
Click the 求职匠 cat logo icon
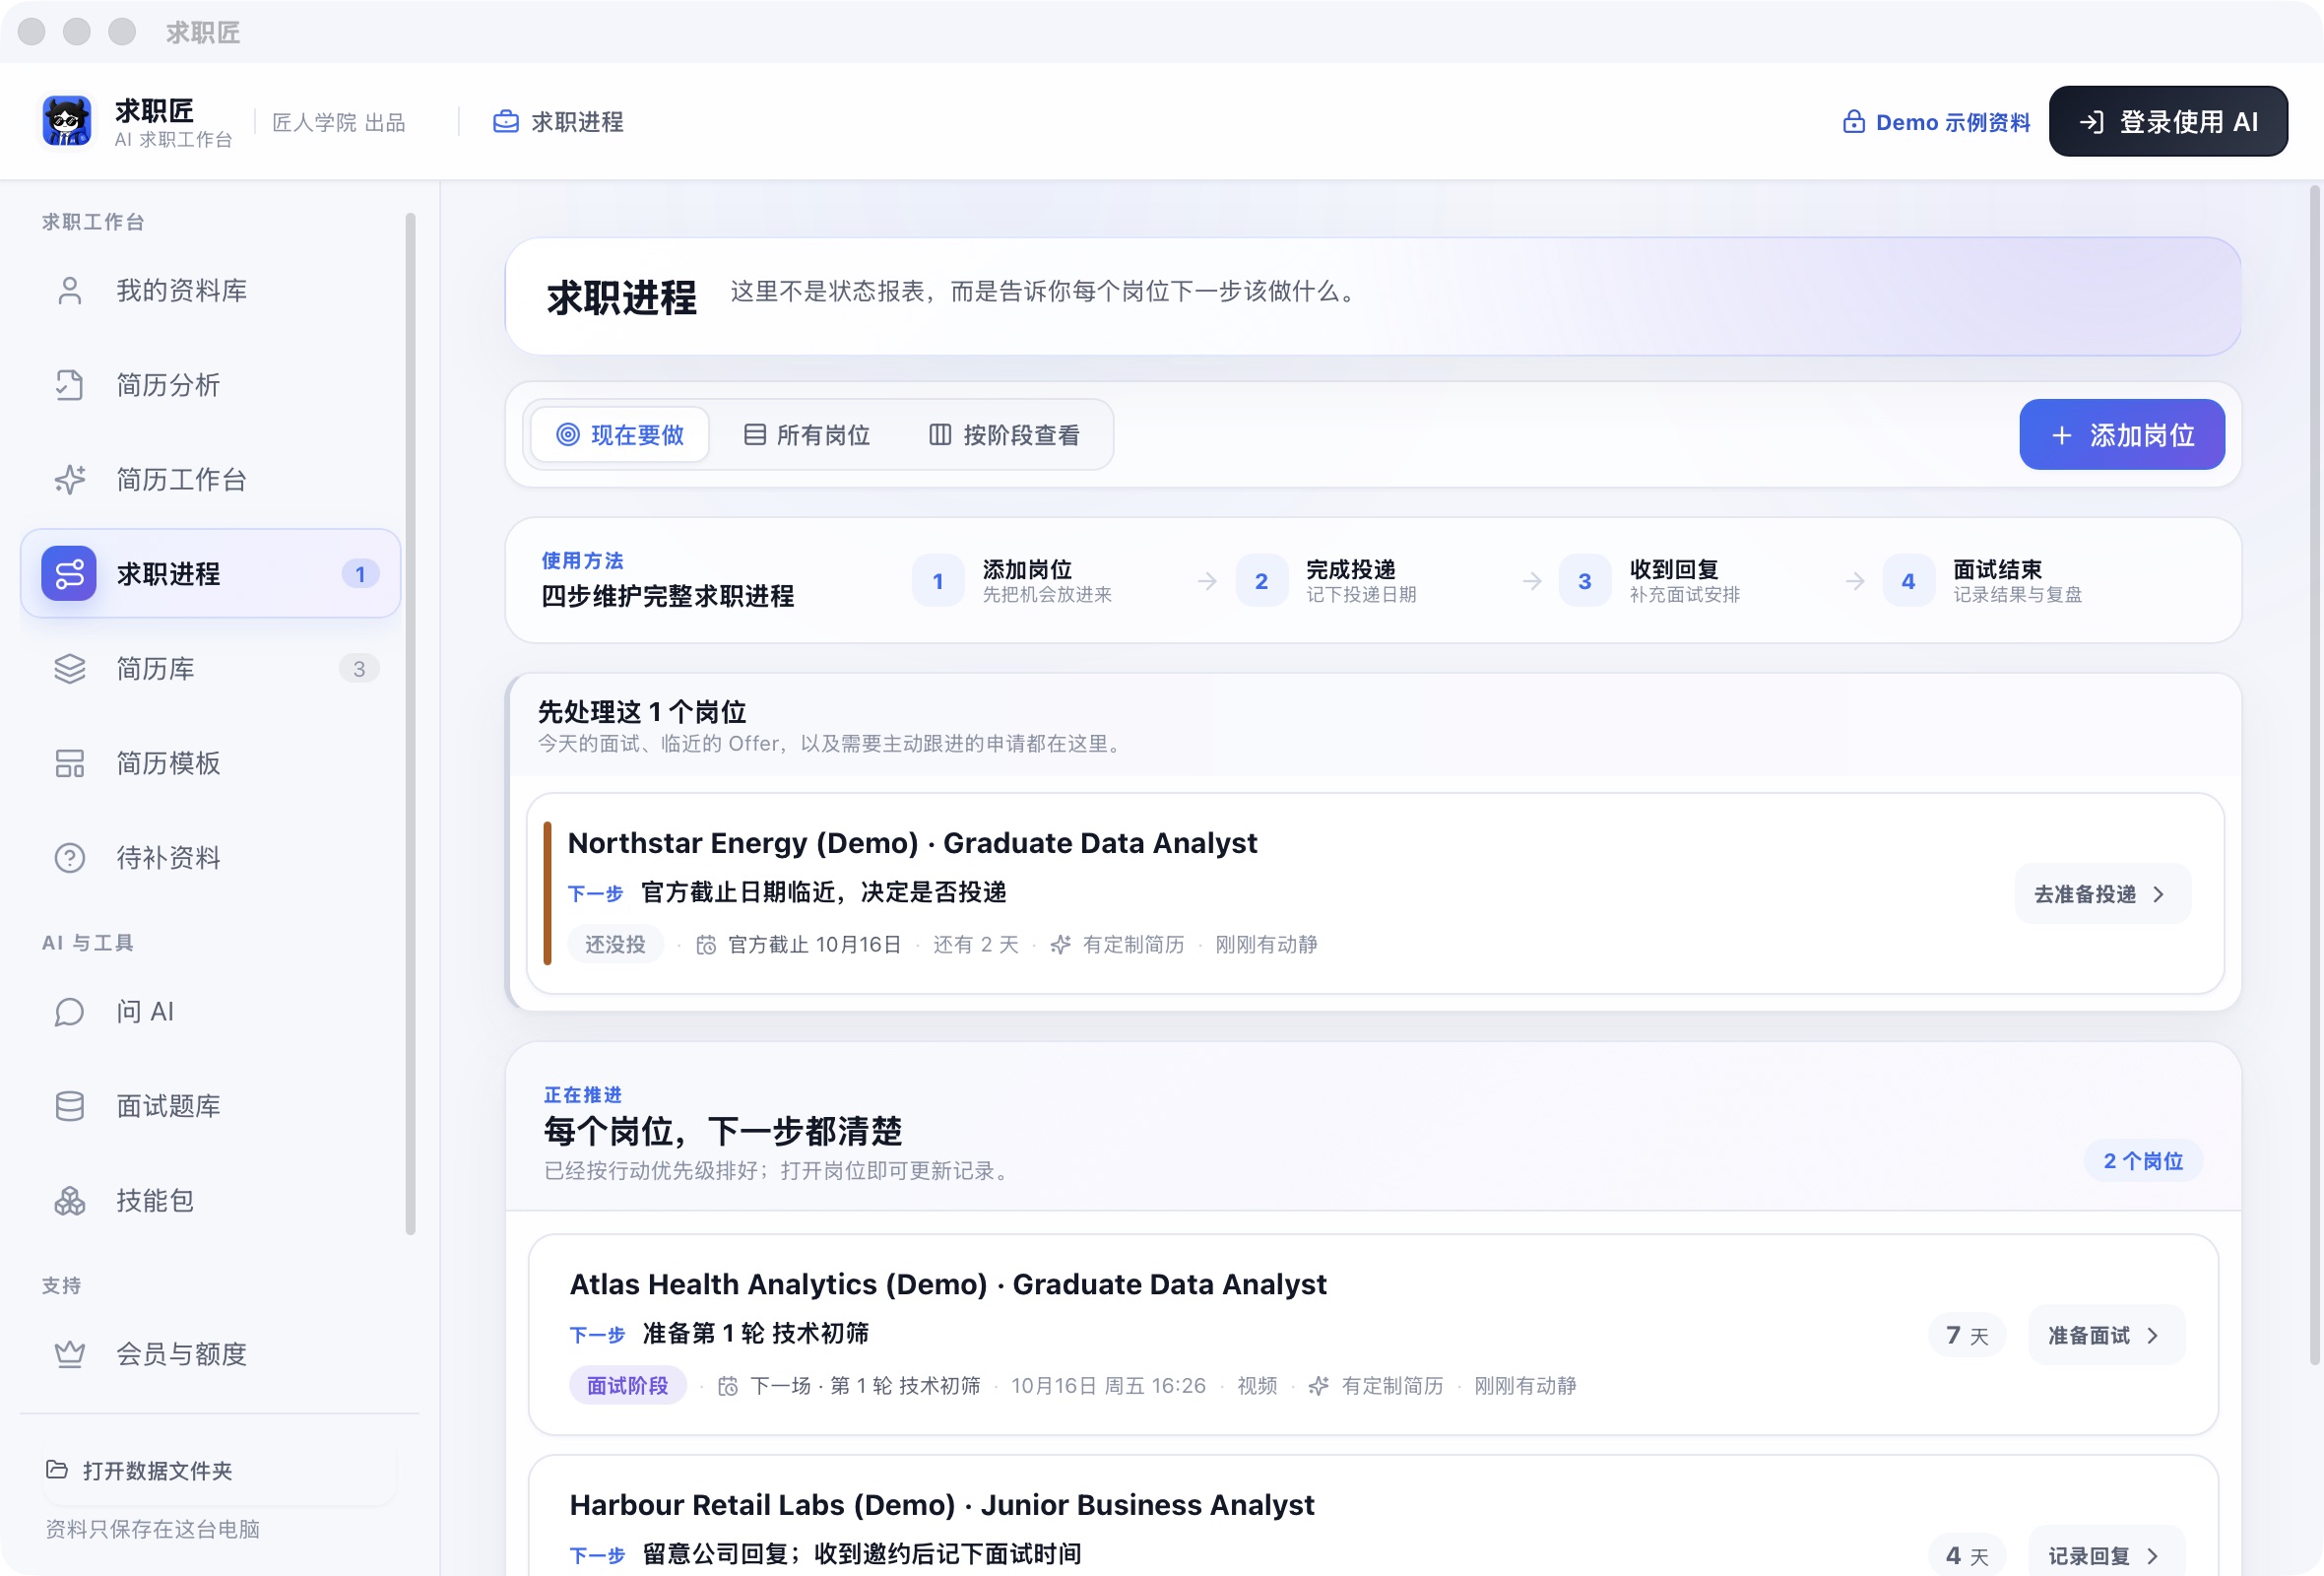(x=67, y=121)
